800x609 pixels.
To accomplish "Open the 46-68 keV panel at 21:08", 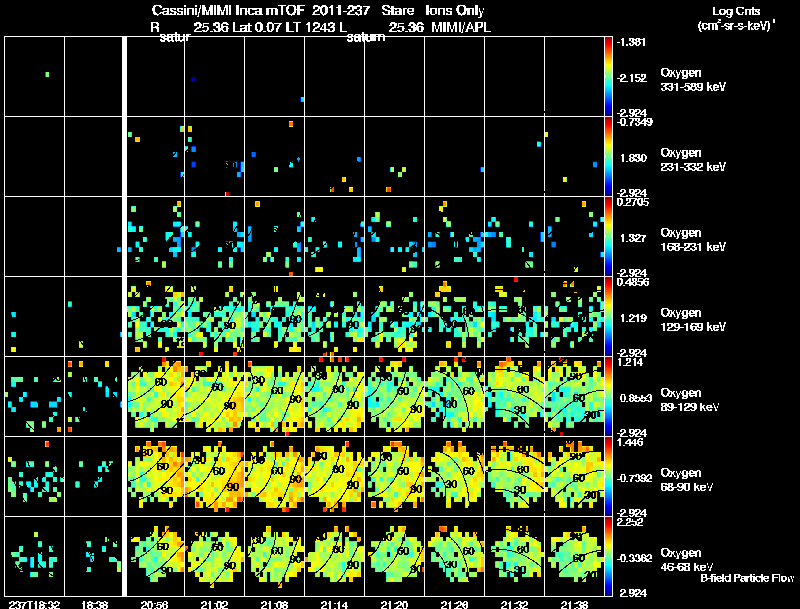I will [274, 557].
